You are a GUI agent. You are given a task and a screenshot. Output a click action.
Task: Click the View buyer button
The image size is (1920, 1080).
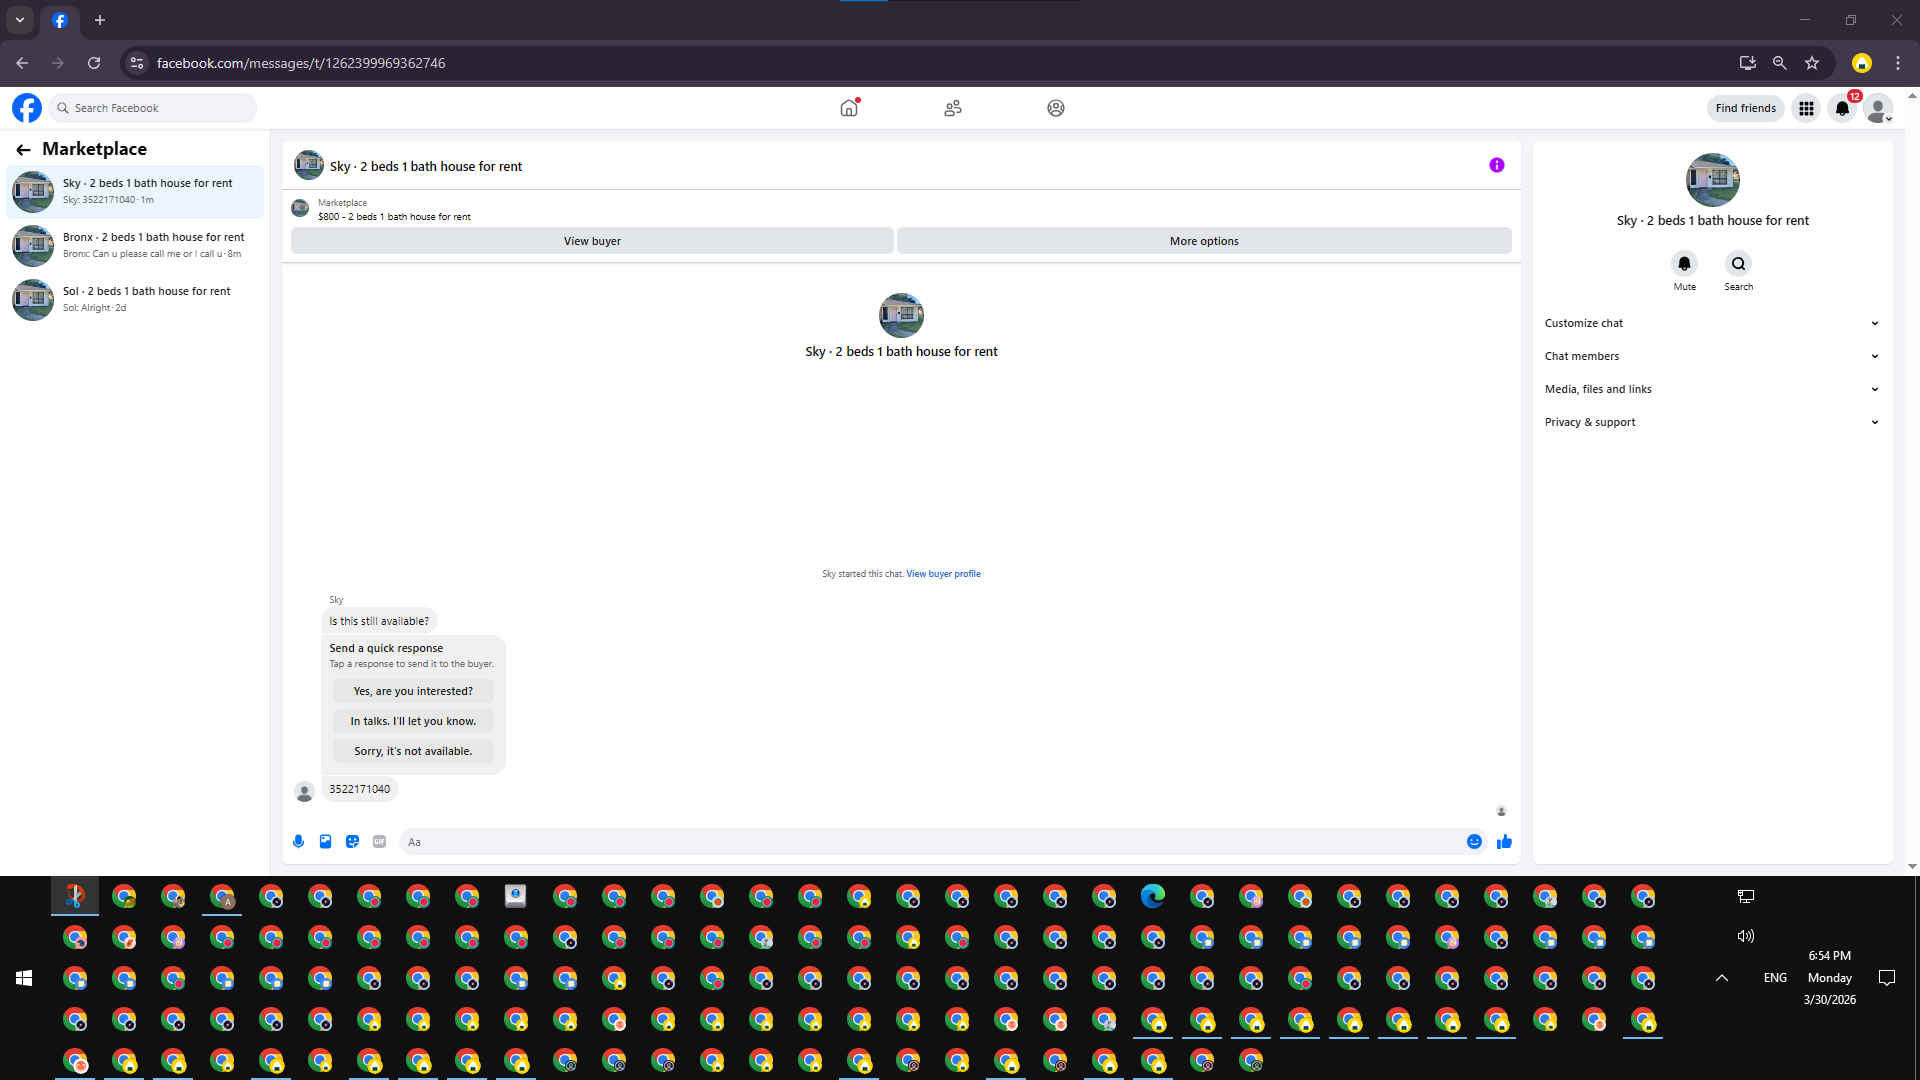[x=592, y=241]
